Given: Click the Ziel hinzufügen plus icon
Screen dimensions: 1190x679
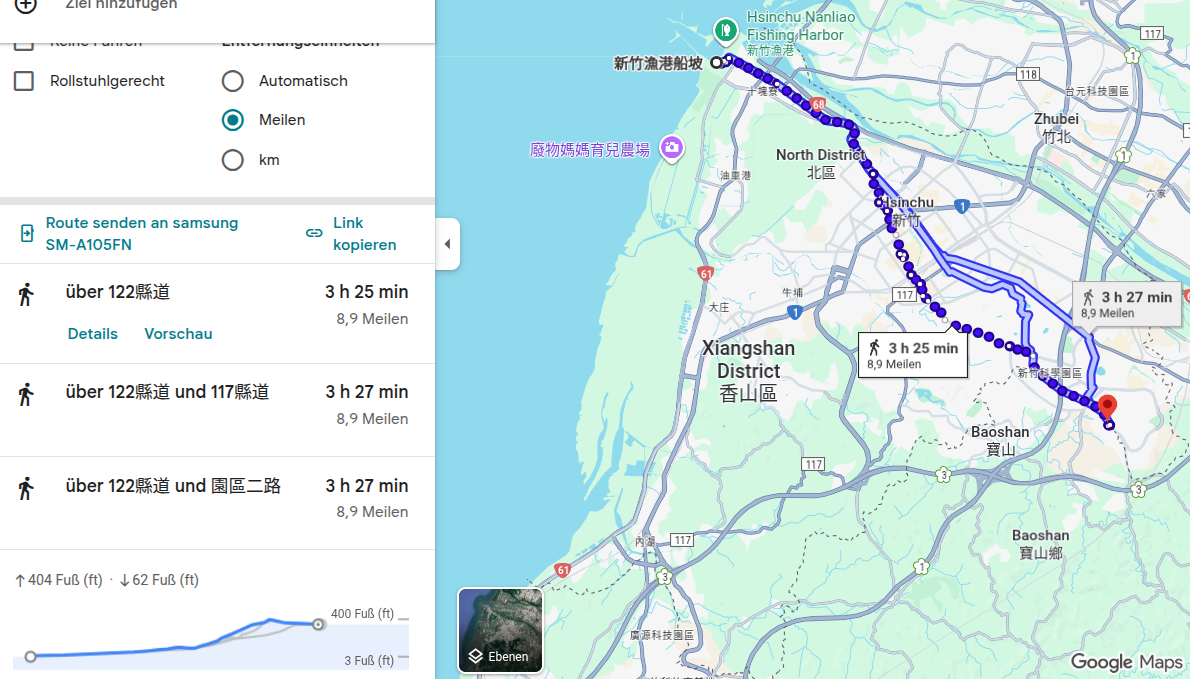Looking at the screenshot, I should (26, 5).
